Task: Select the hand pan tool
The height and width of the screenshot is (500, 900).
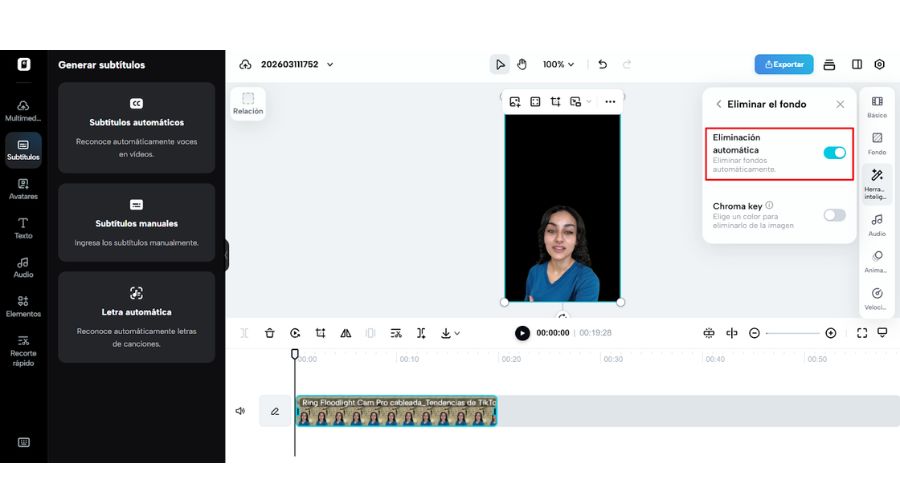Action: pos(521,64)
